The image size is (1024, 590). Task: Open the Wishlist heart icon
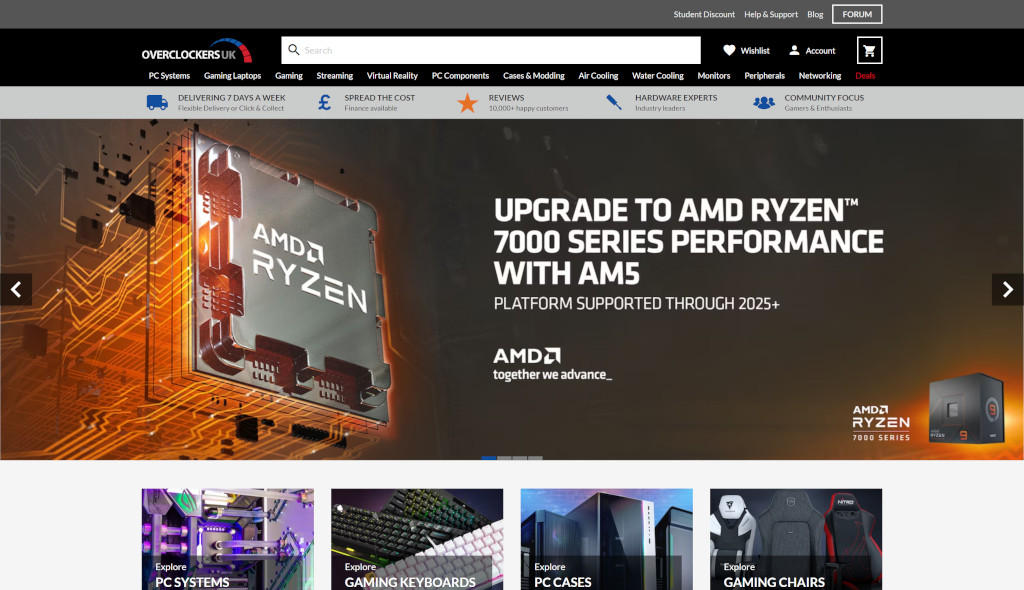point(729,50)
